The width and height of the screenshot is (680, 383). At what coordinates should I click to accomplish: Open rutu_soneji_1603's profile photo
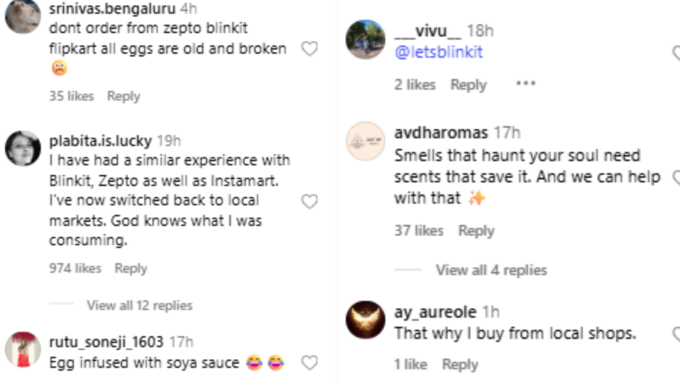pos(23,350)
